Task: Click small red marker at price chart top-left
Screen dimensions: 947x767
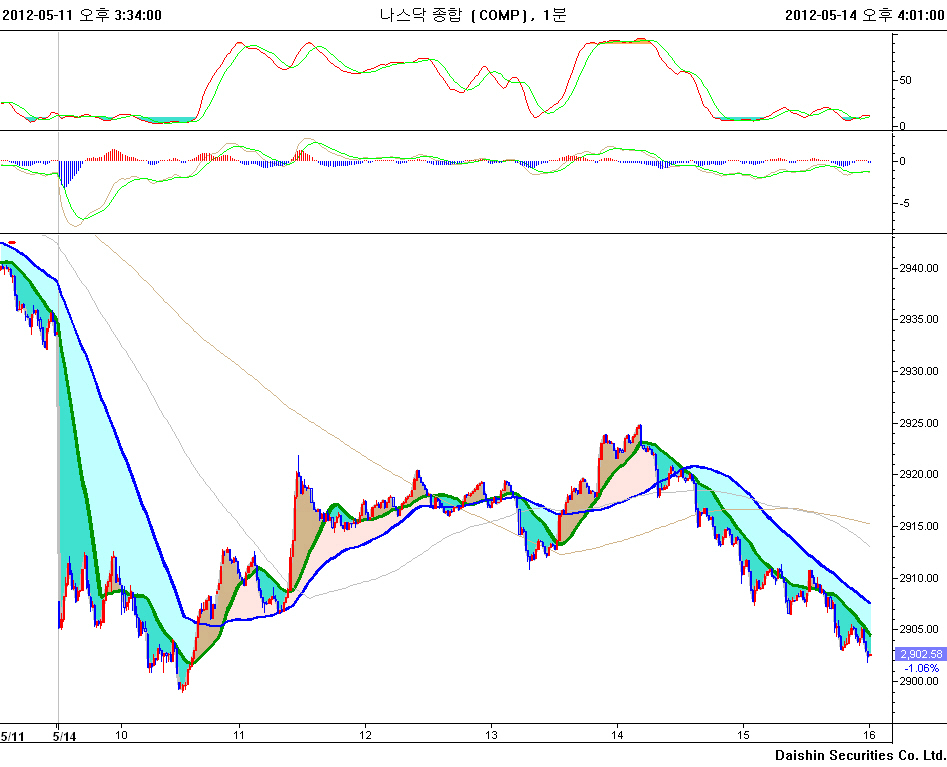Action: [x=11, y=241]
